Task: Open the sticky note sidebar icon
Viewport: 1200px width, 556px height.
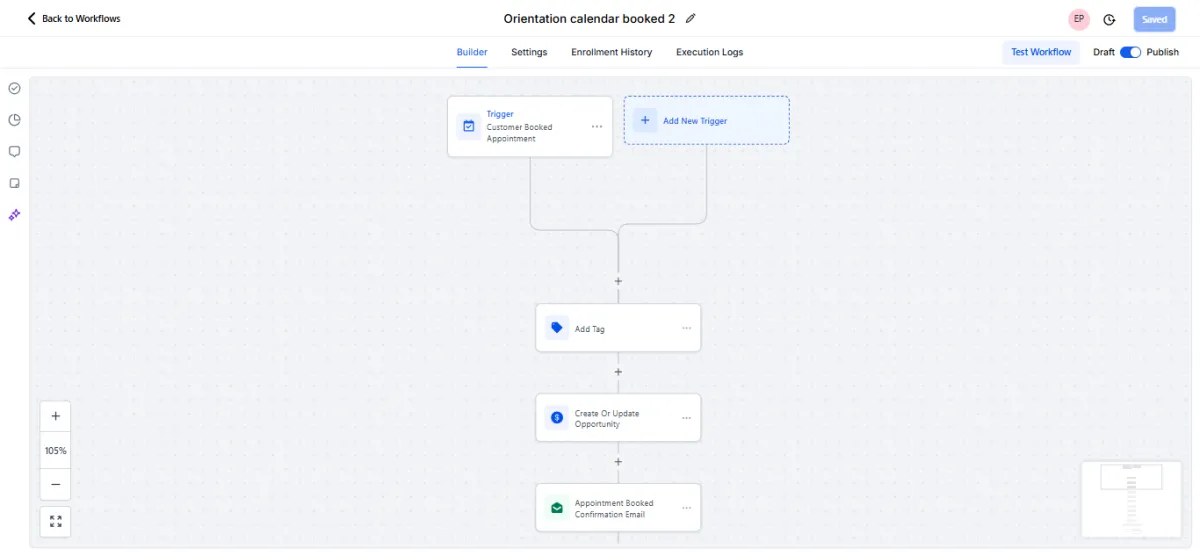Action: click(x=15, y=183)
